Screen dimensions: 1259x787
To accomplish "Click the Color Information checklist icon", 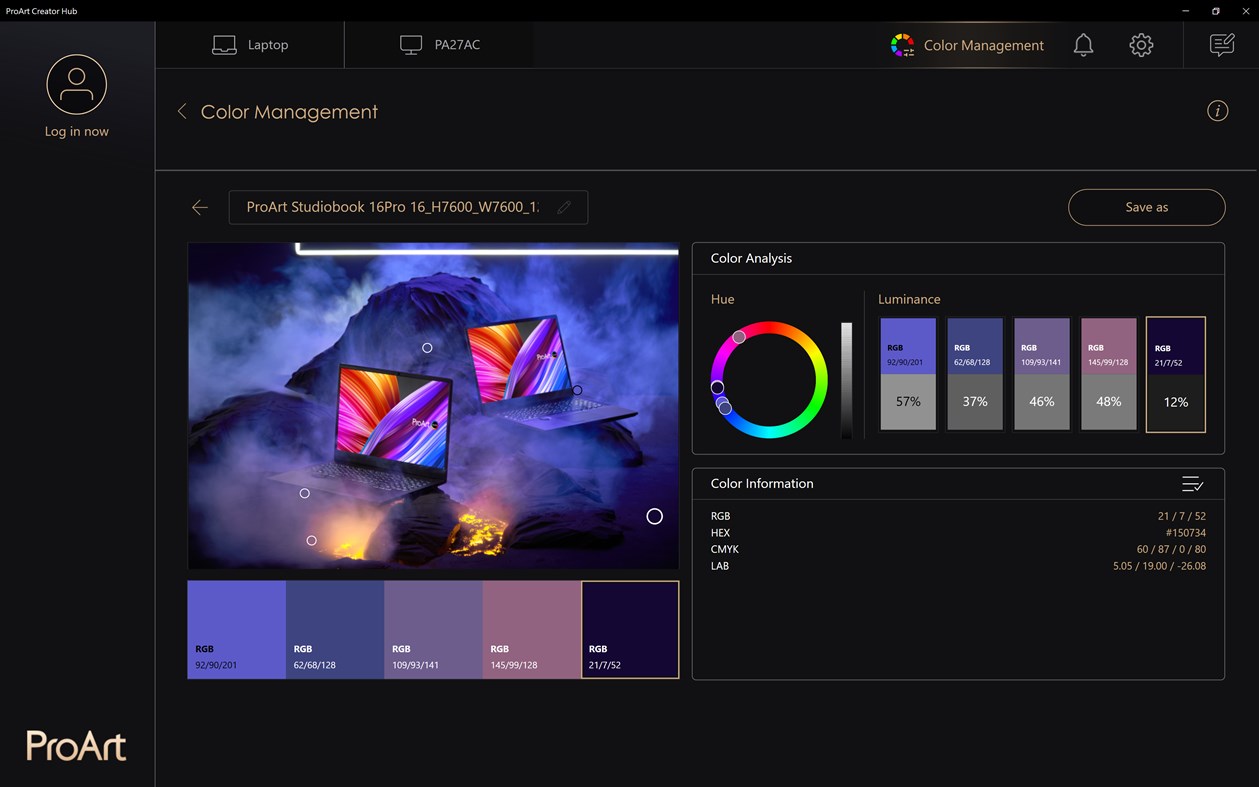I will (1192, 484).
